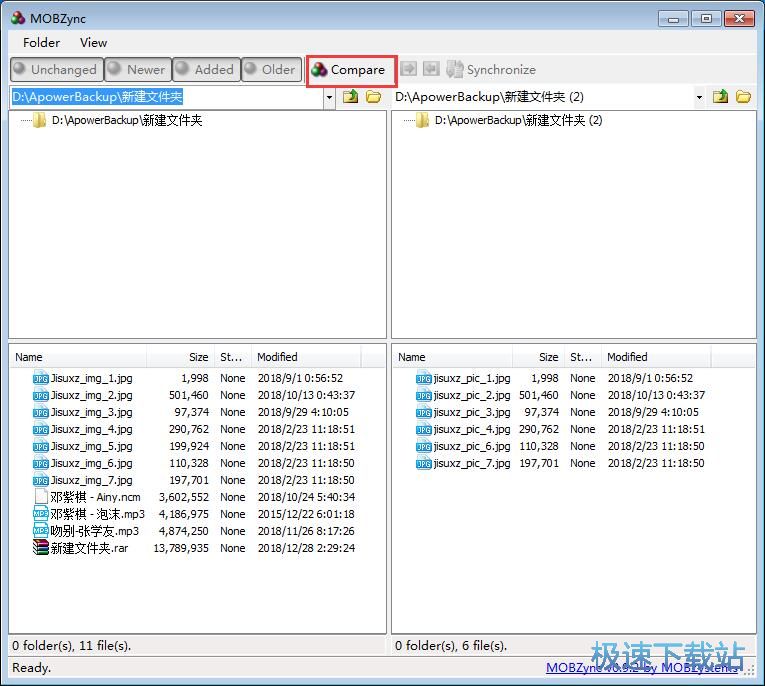765x686 pixels.
Task: Select jisuxz_pic_2.jpg in right list
Action: [x=472, y=395]
